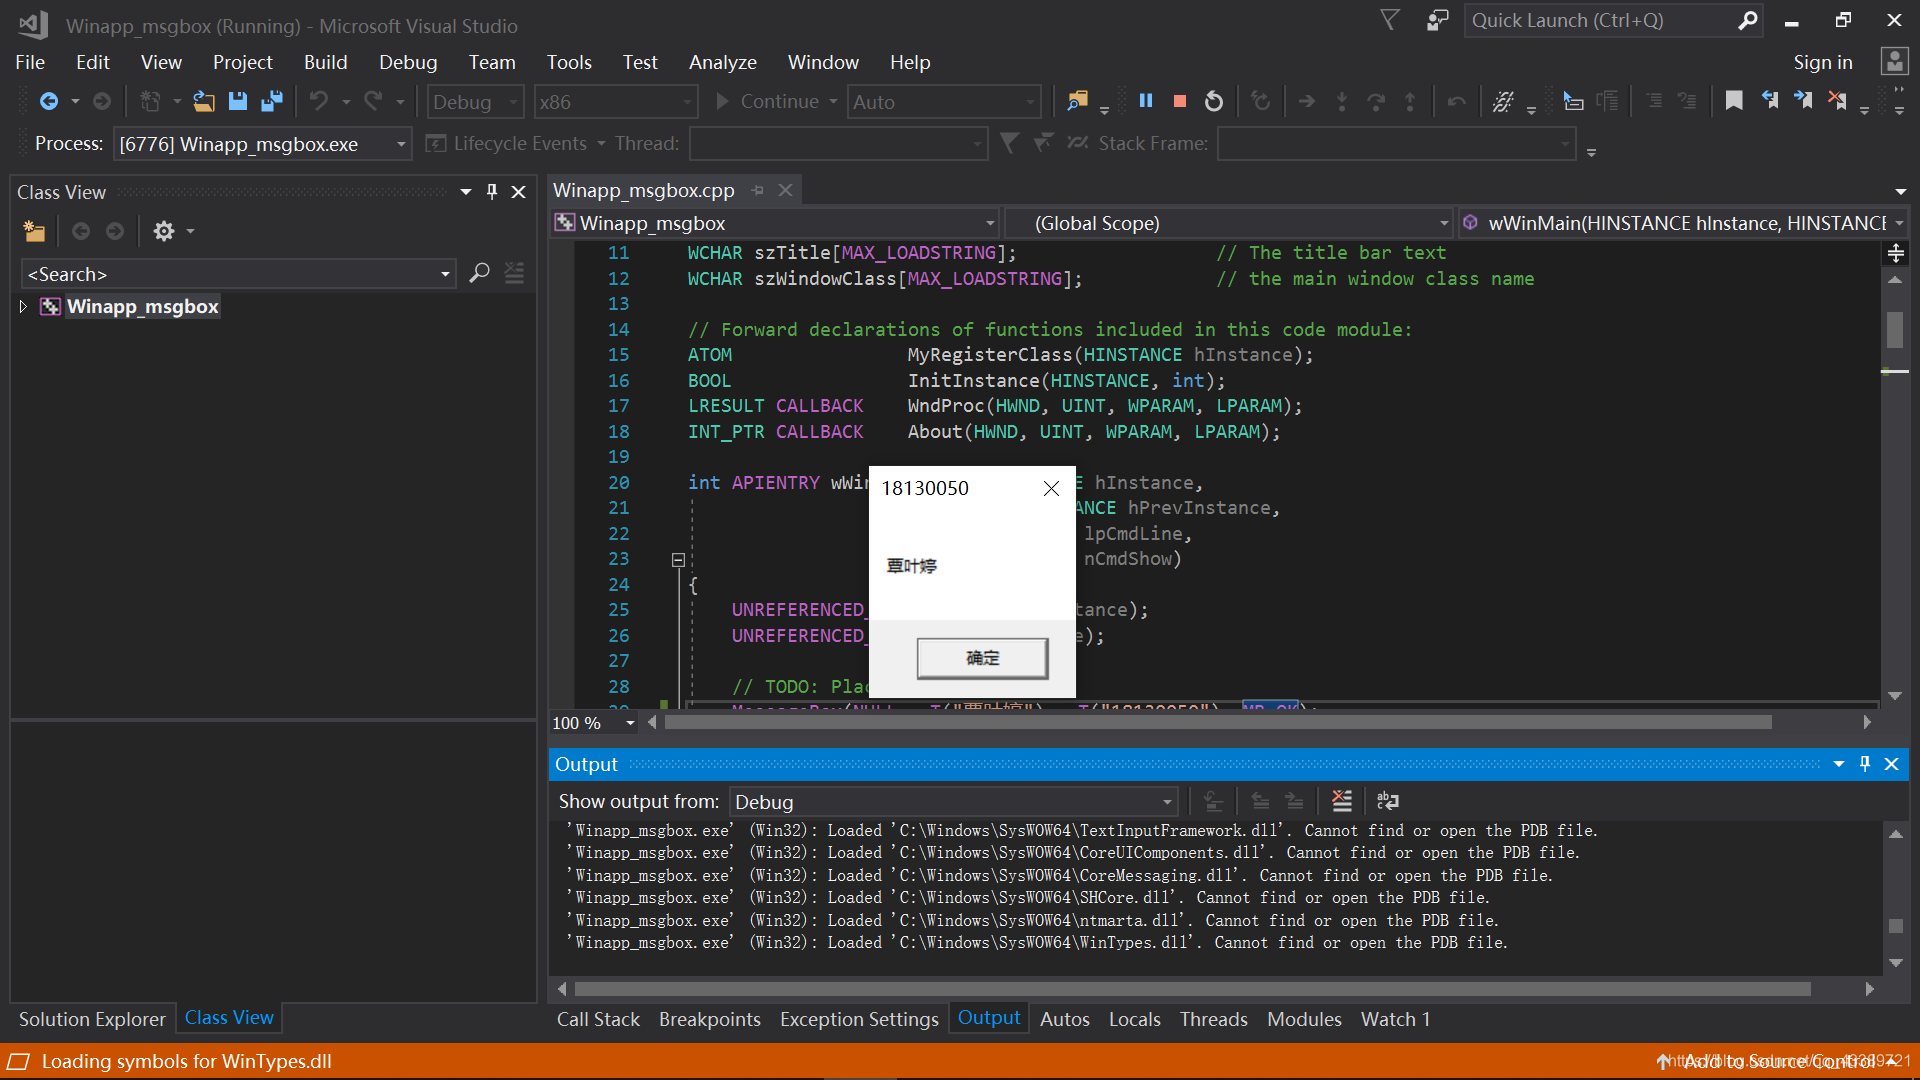The height and width of the screenshot is (1080, 1920).
Task: Click Sign in link
Action: coord(1822,62)
